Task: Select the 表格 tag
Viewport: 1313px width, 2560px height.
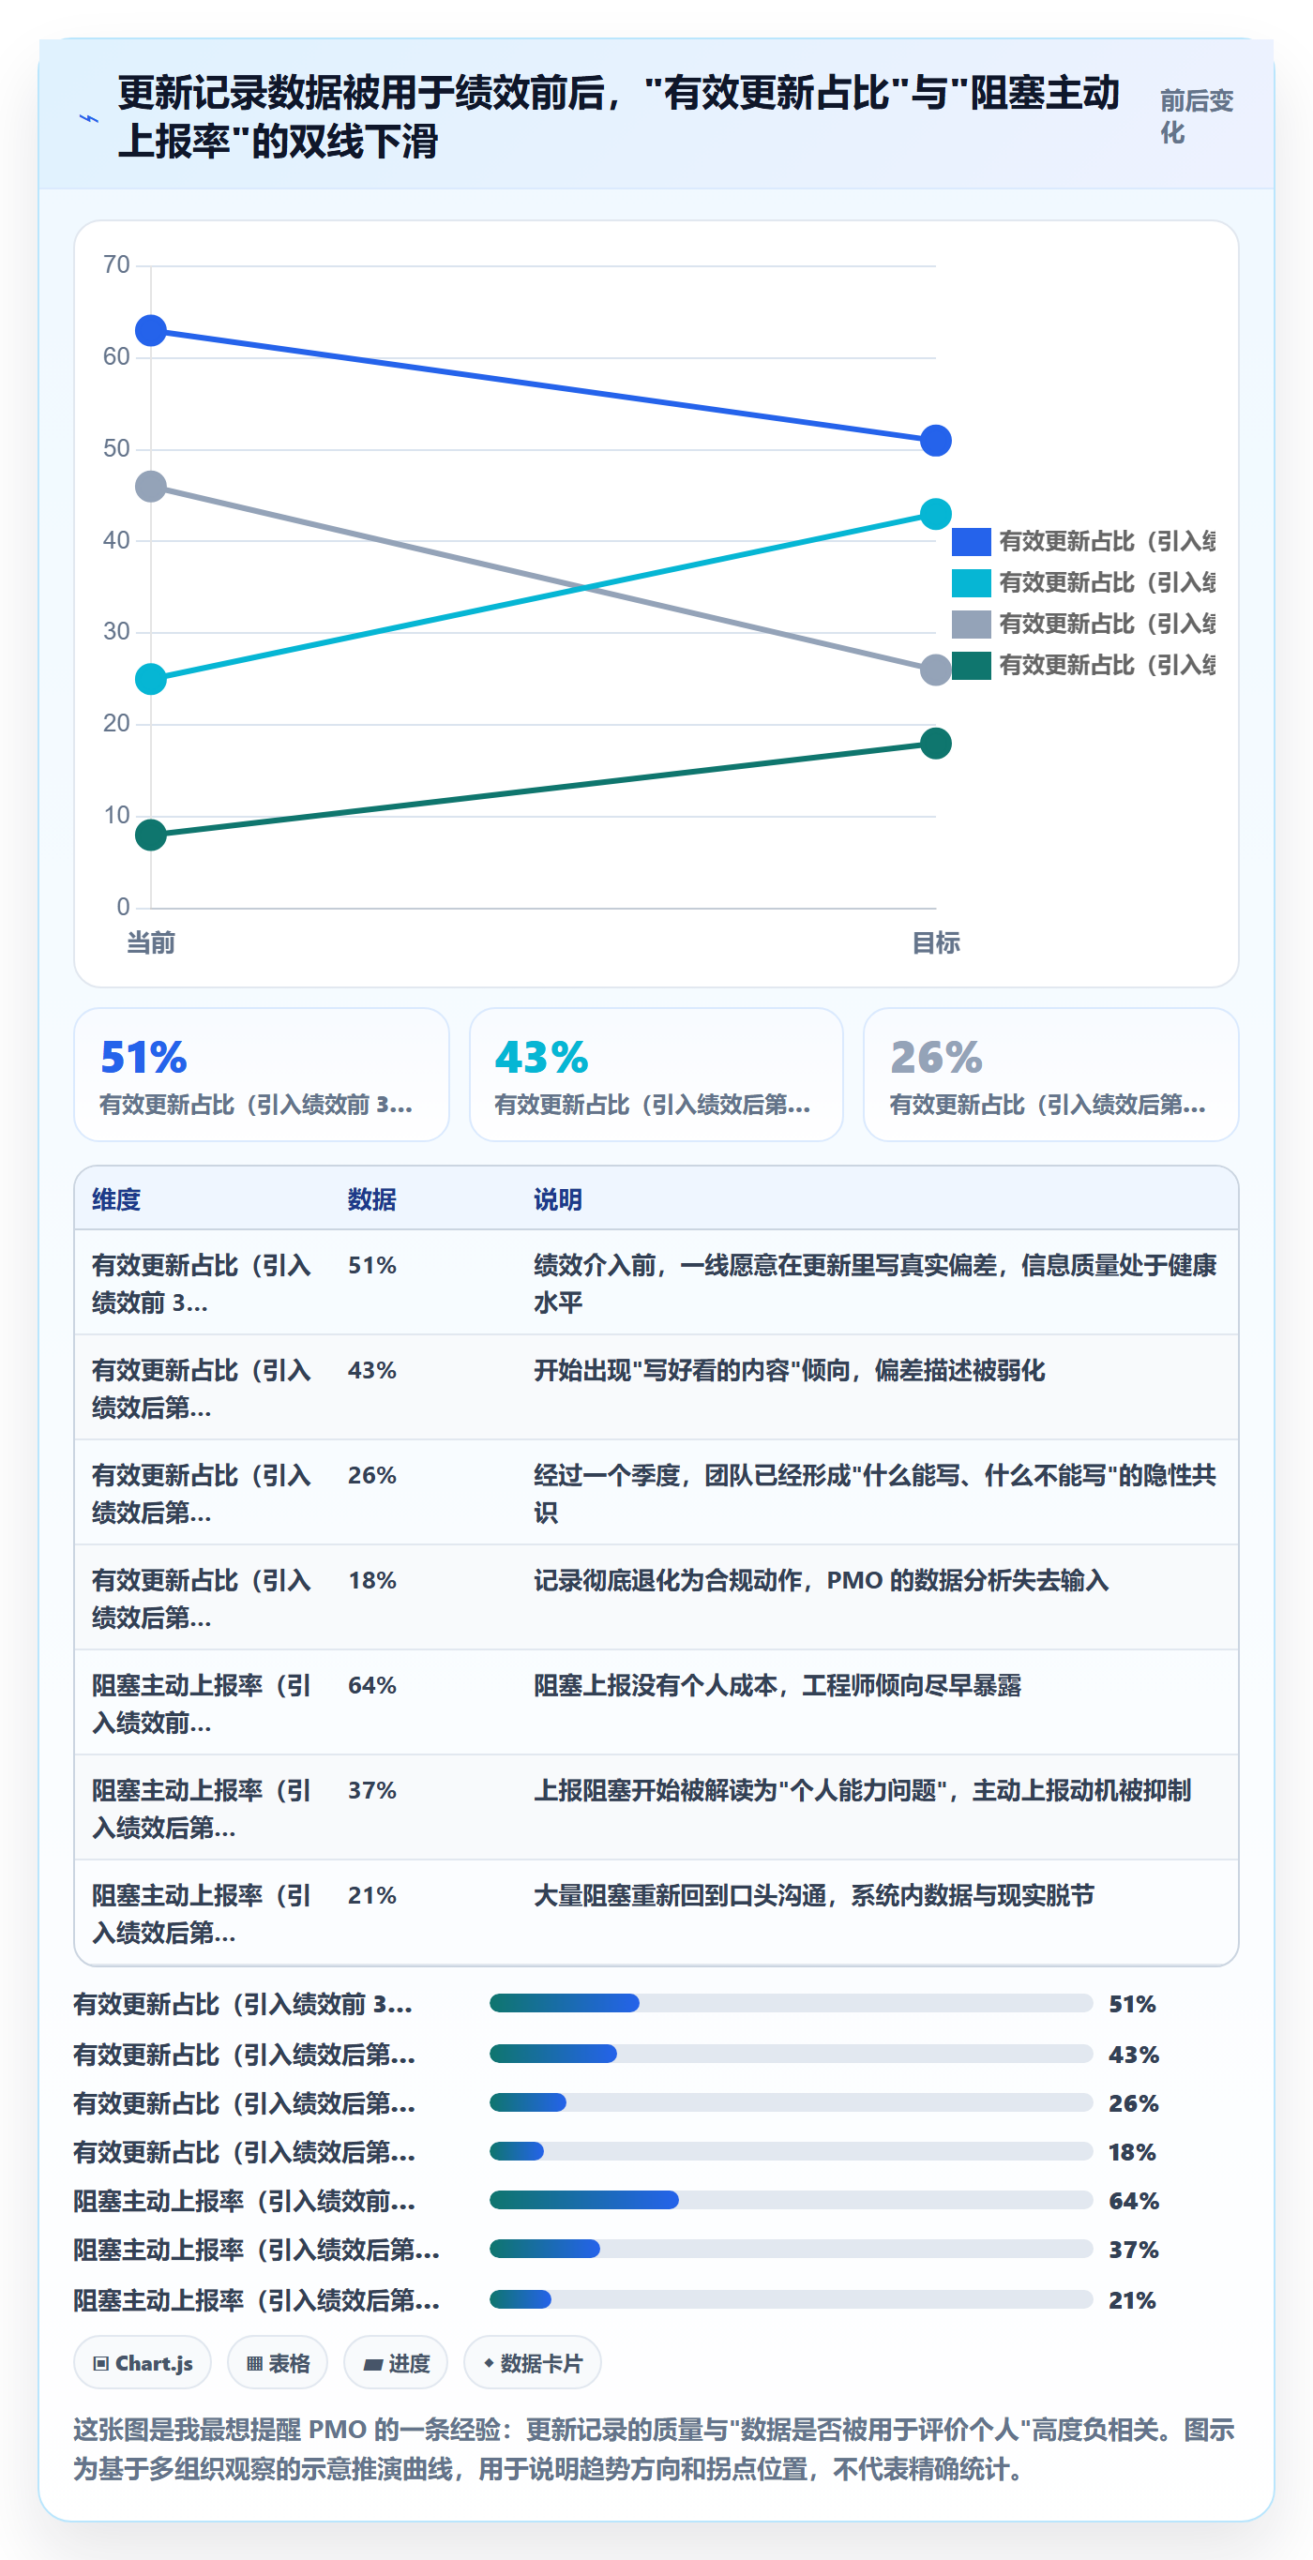Action: (277, 2362)
